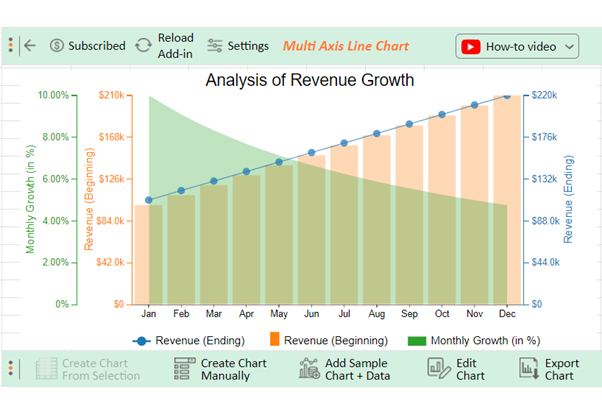Expand the How-to video dropdown arrow

(x=569, y=47)
